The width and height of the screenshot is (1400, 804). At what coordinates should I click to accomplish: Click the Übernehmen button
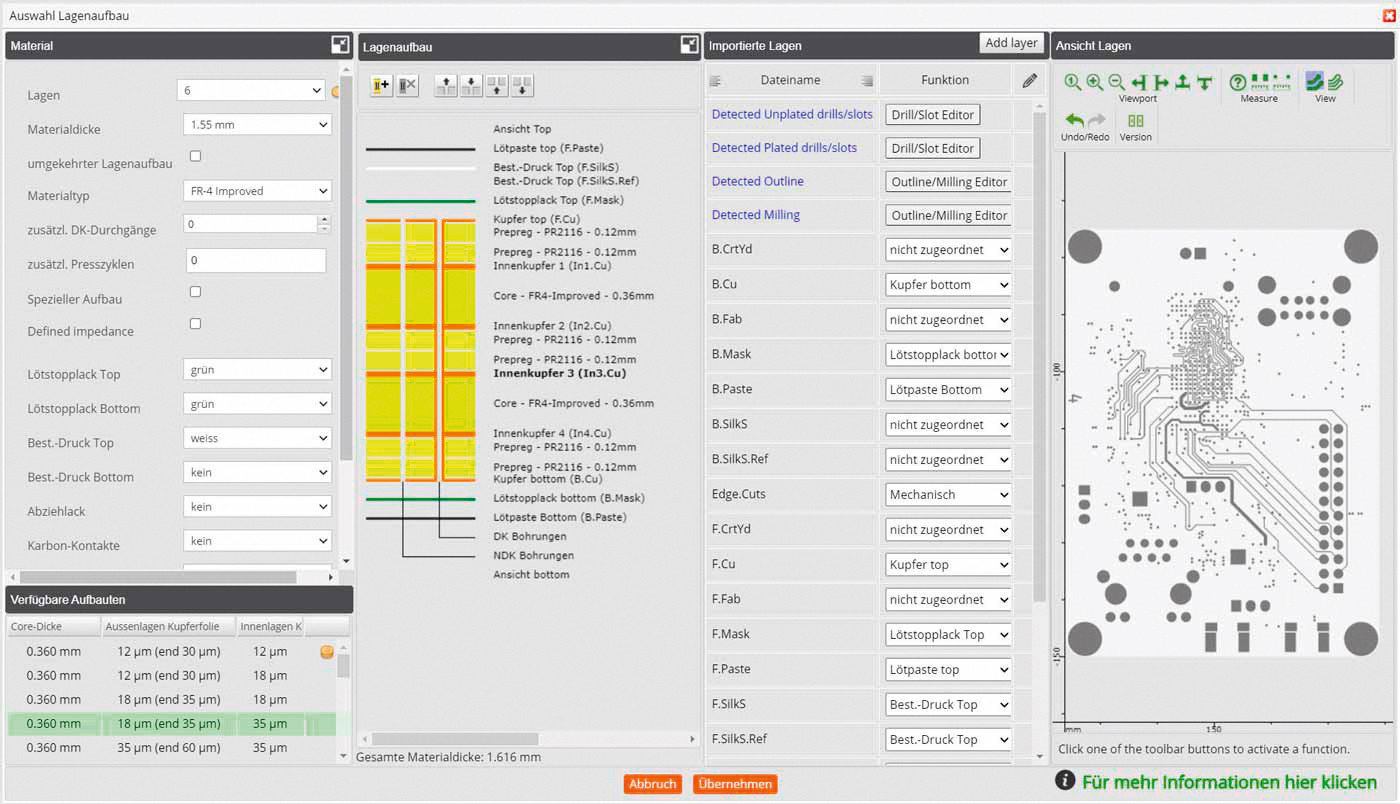[734, 784]
